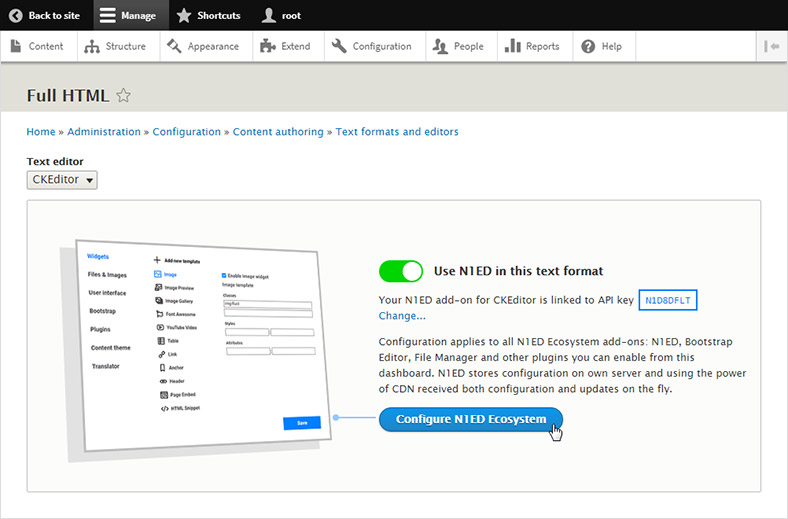
Task: Click the Appearance paintbrush icon
Action: click(x=174, y=46)
